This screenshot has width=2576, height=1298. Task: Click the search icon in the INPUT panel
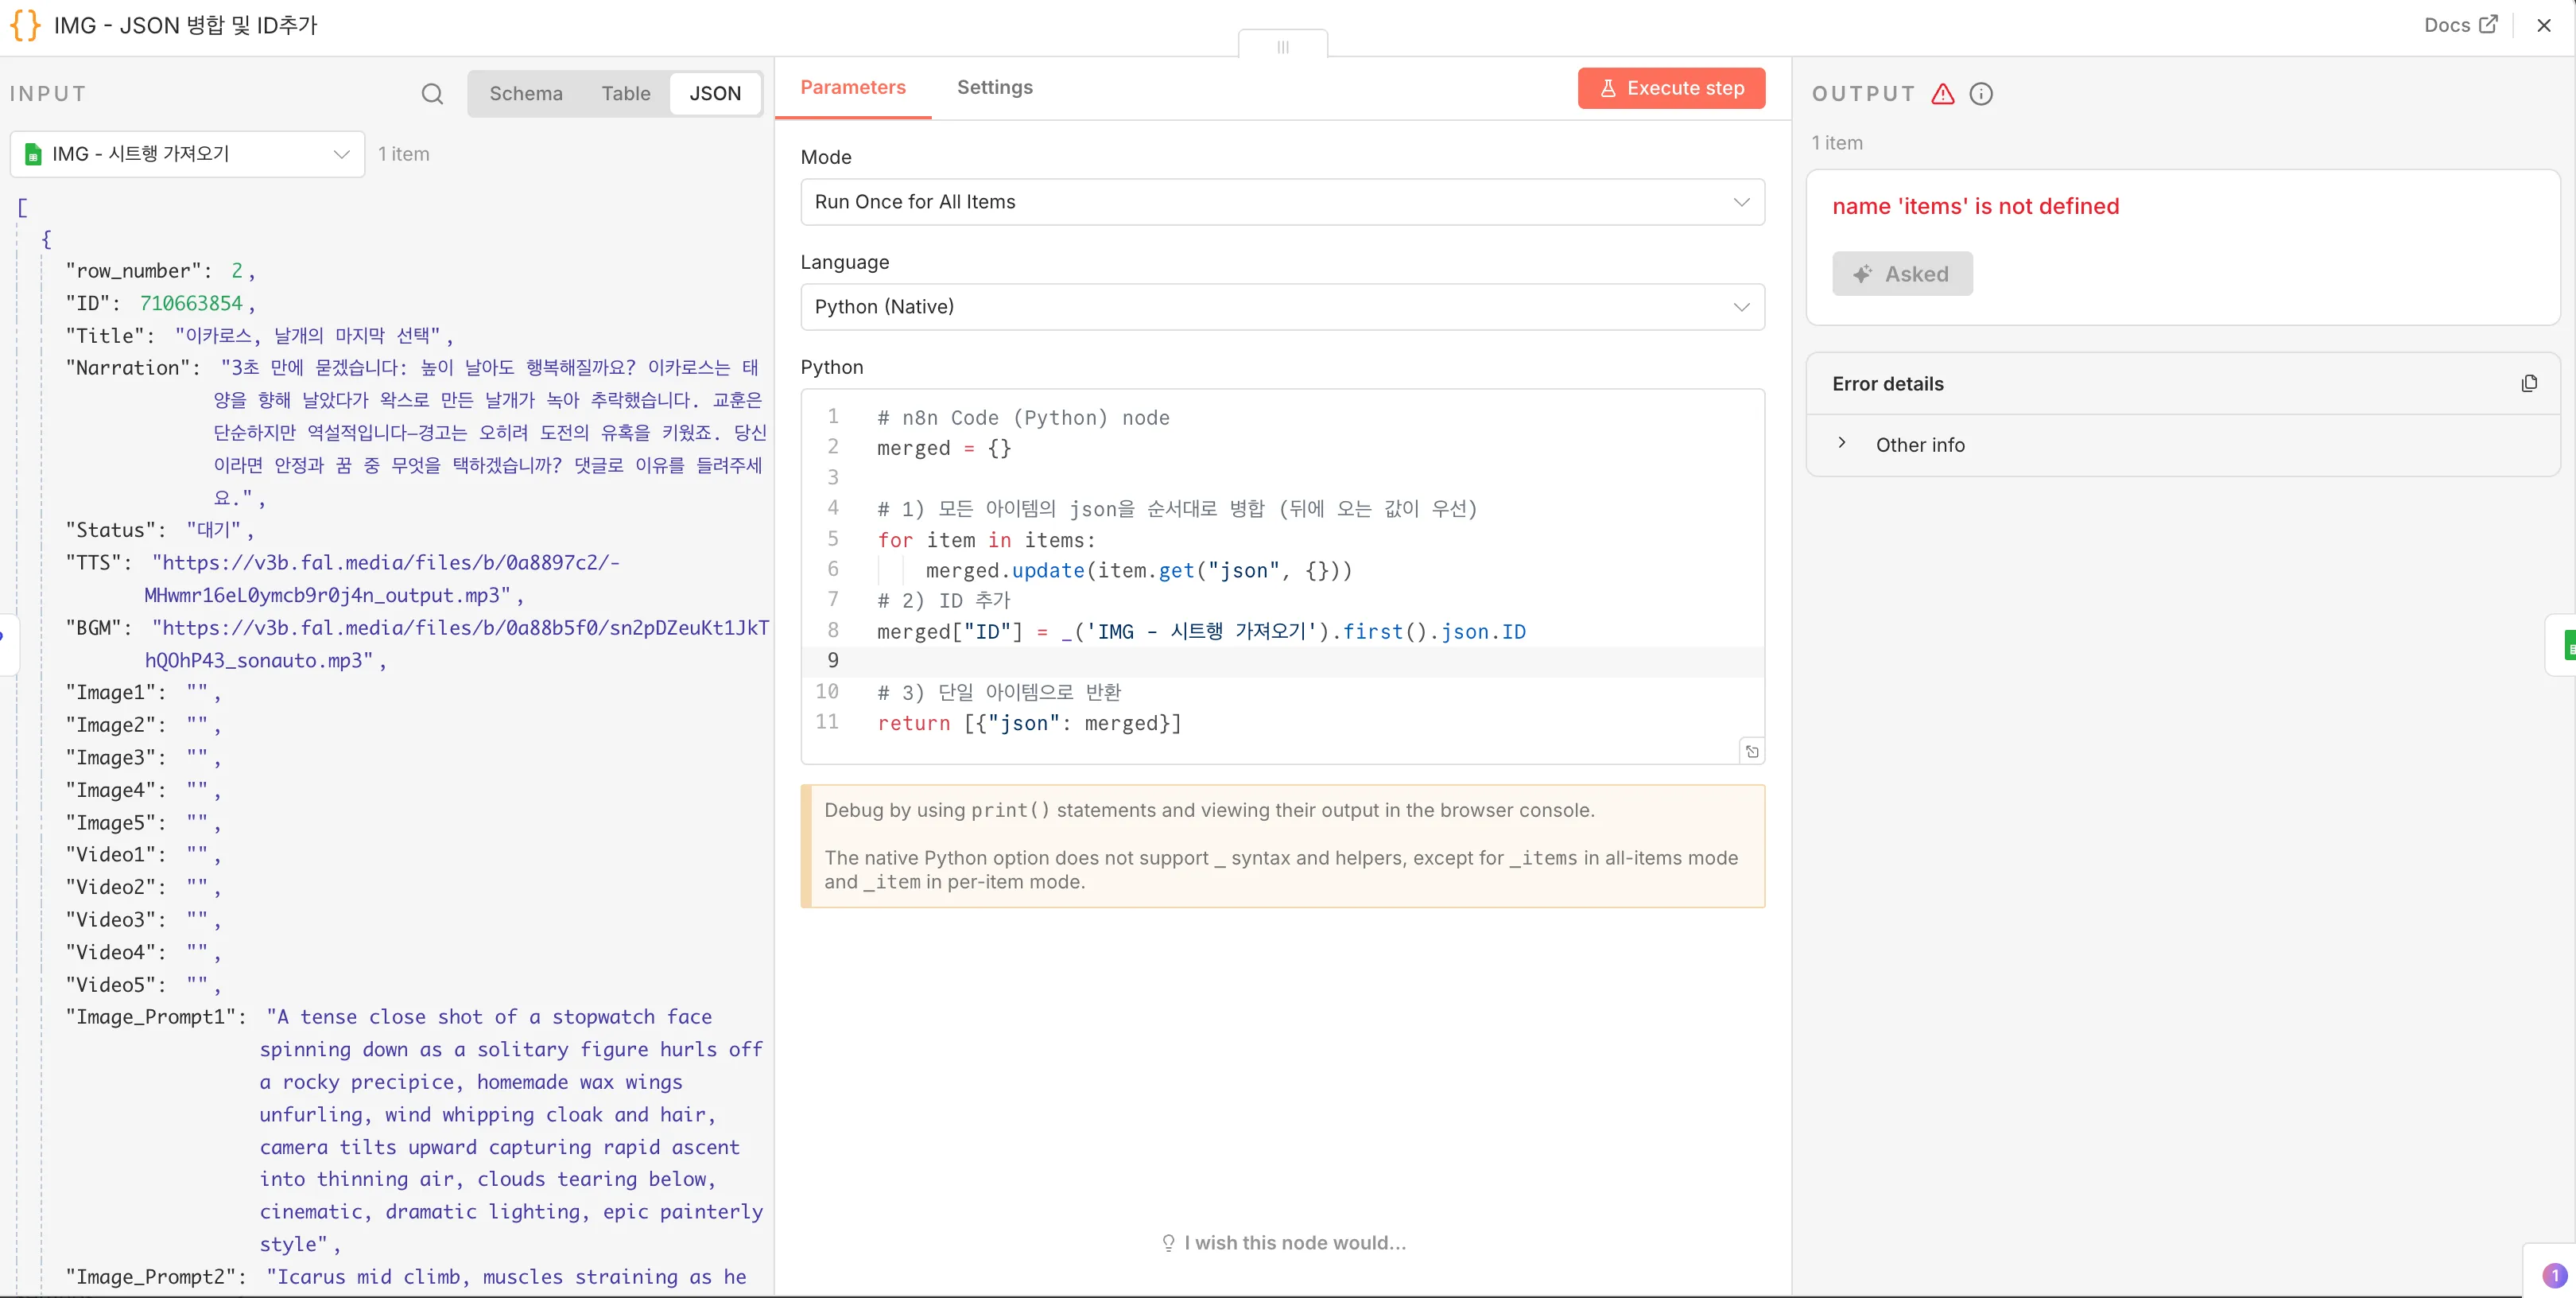(432, 93)
